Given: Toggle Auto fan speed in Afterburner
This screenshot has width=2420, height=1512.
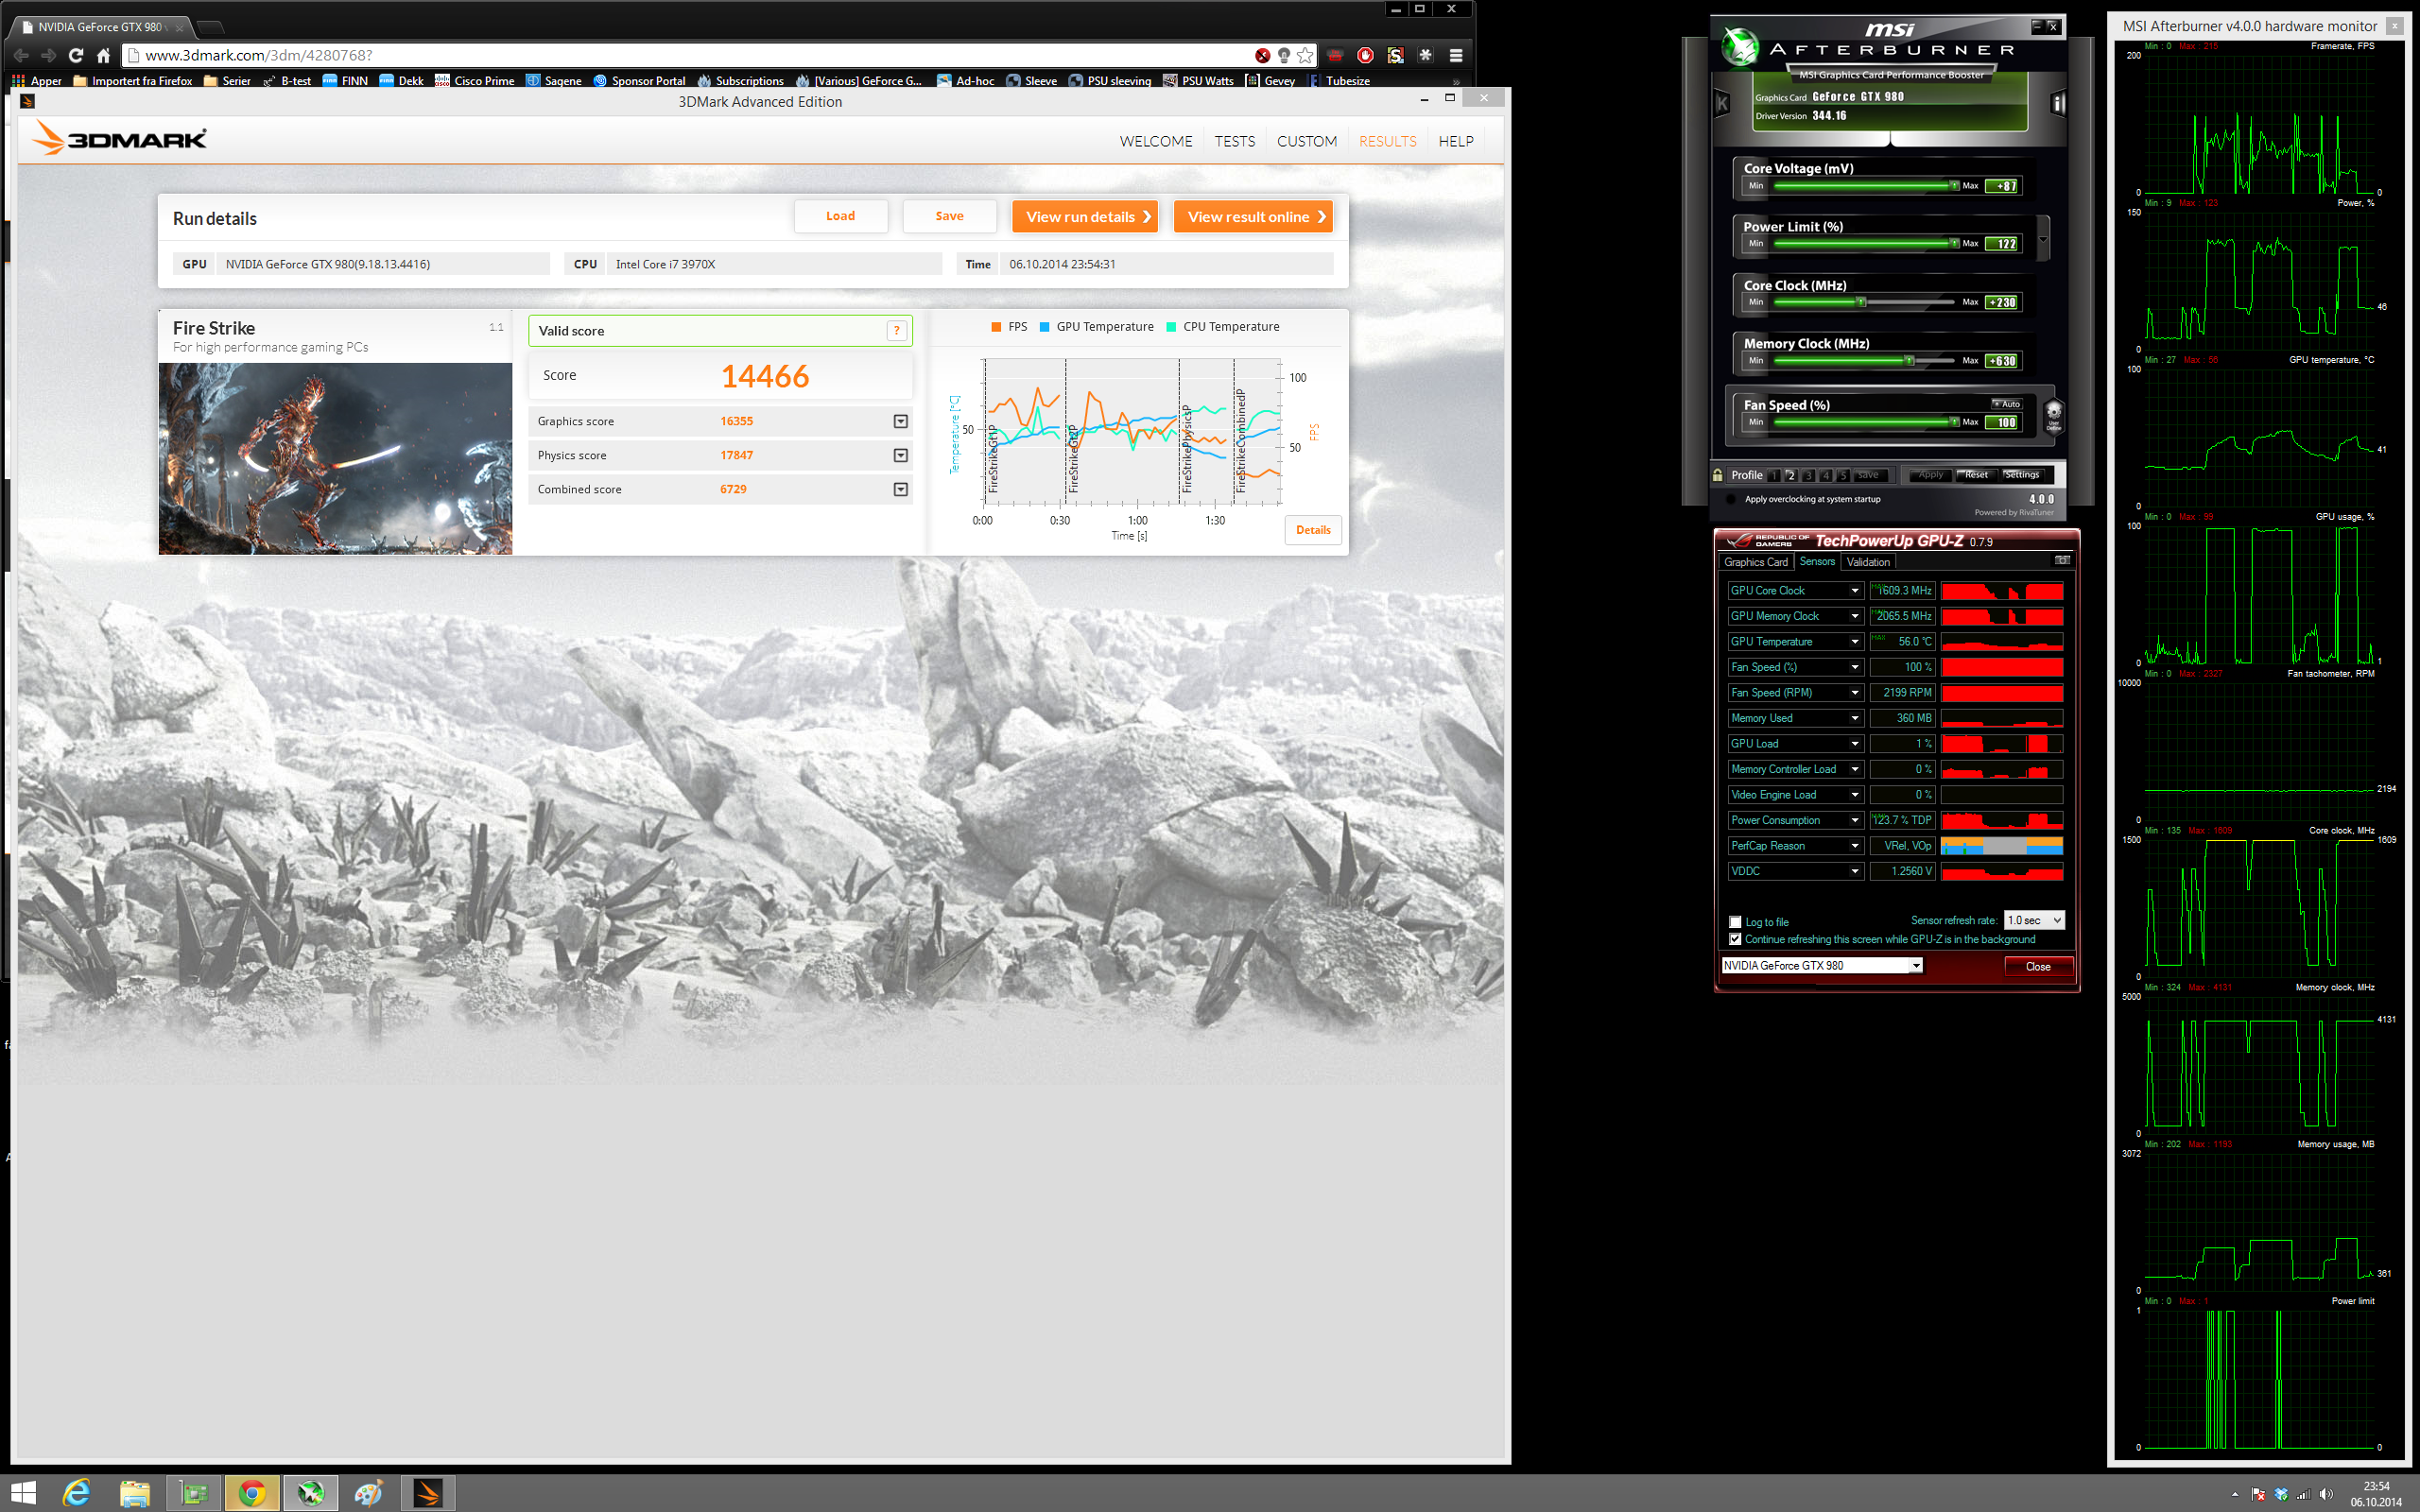Looking at the screenshot, I should click(2006, 404).
